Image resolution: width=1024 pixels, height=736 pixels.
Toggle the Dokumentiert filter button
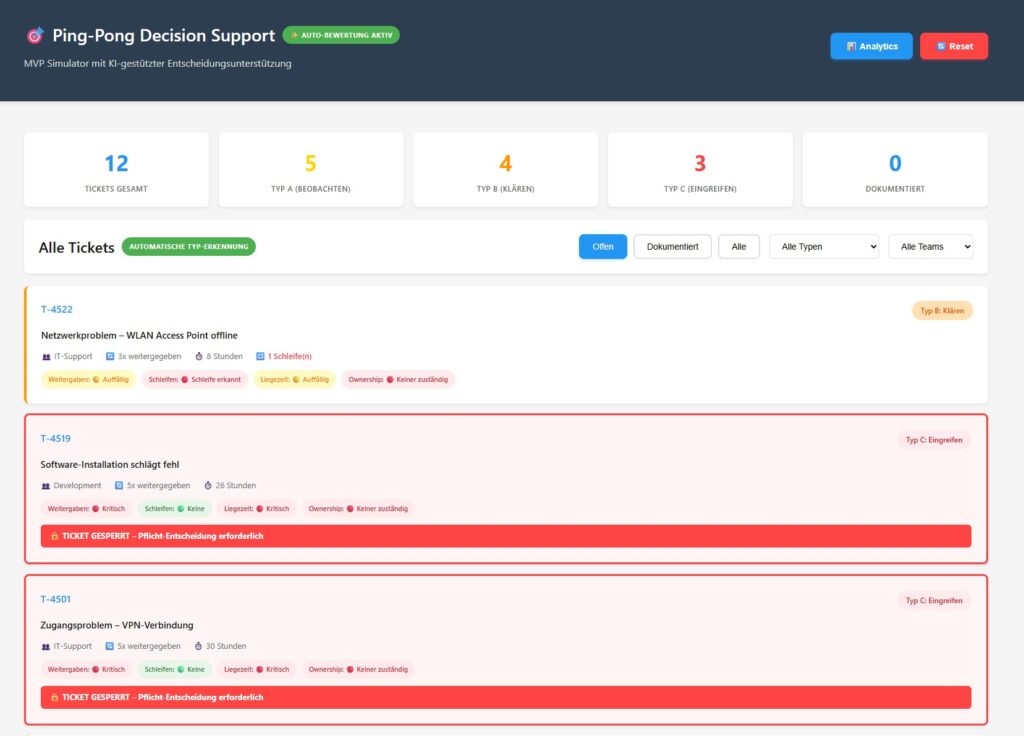[x=672, y=247]
